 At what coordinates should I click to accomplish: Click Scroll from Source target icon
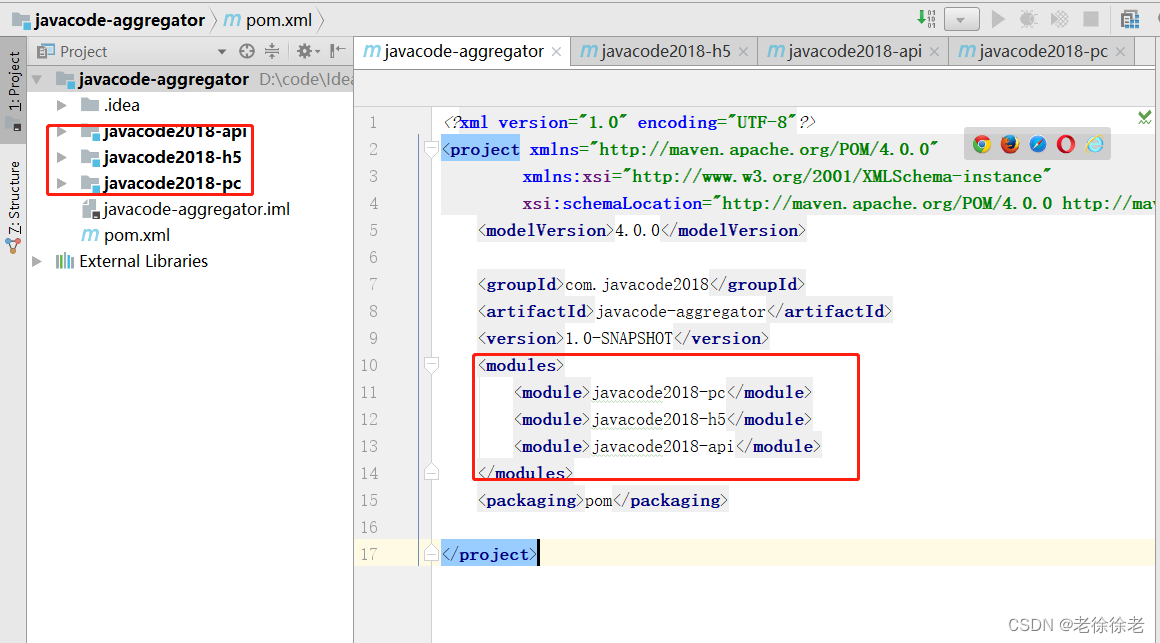point(247,51)
